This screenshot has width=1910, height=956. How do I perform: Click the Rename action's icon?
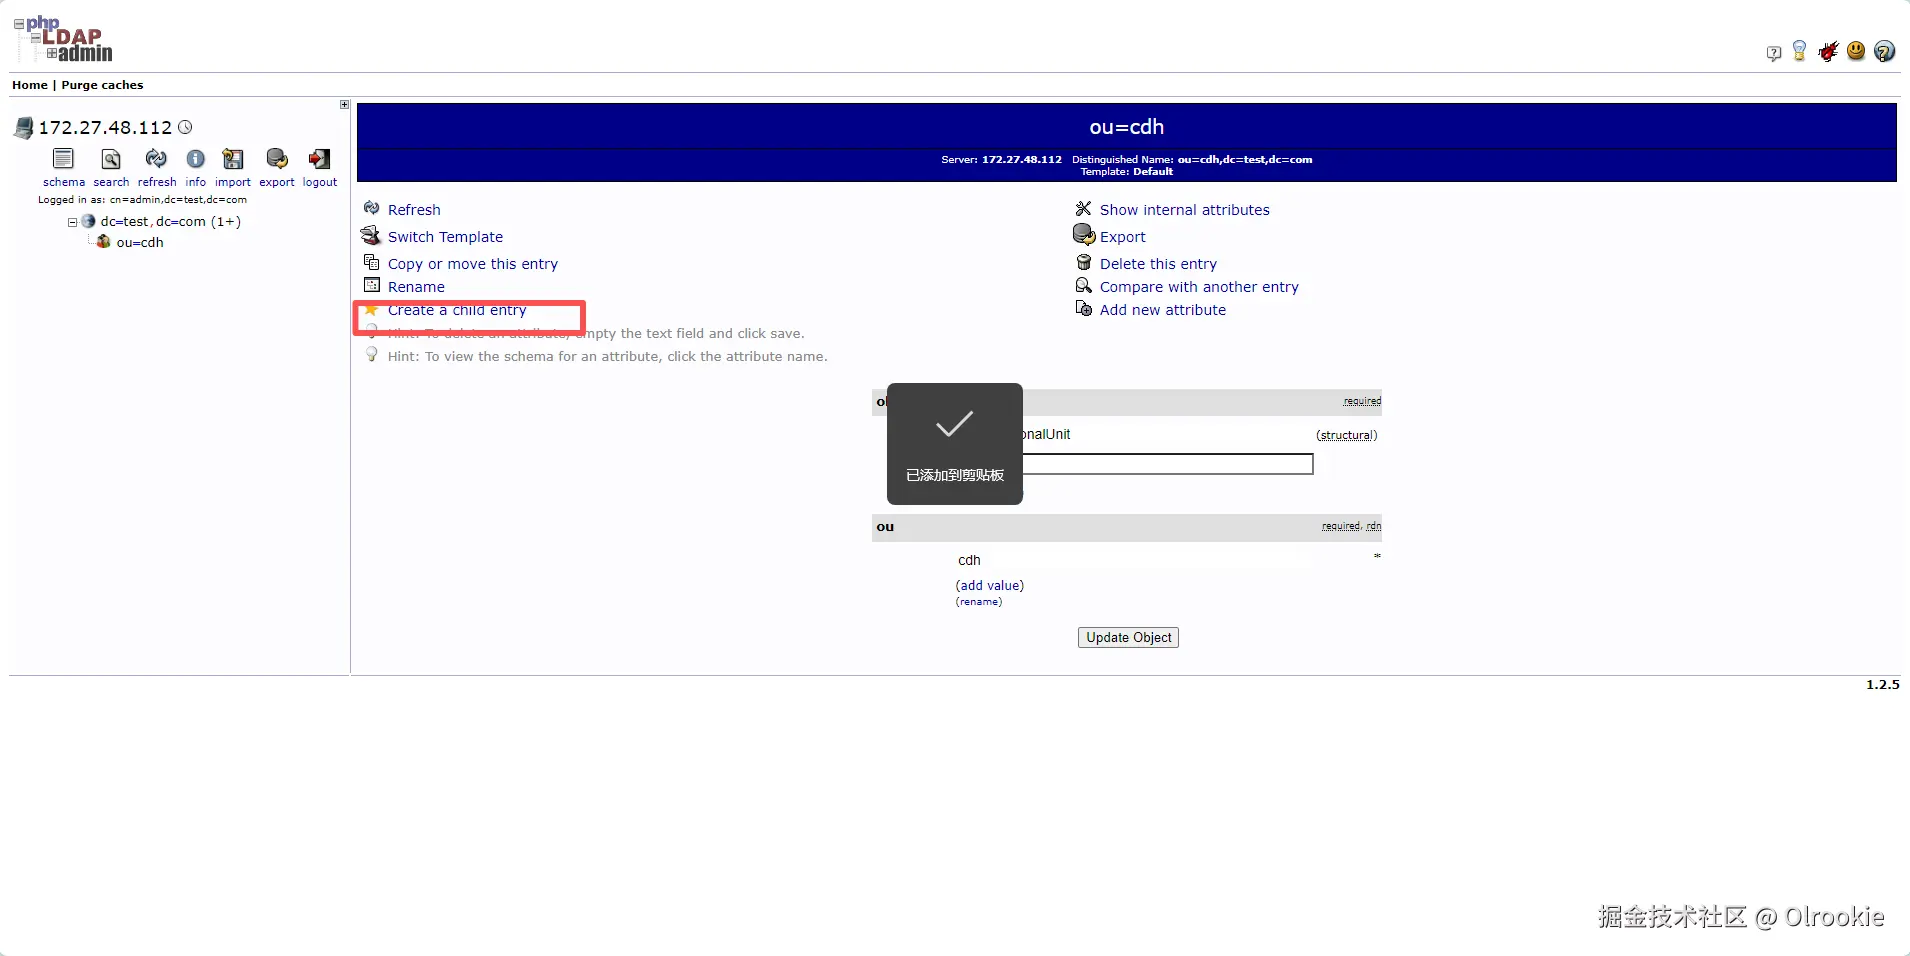[372, 286]
